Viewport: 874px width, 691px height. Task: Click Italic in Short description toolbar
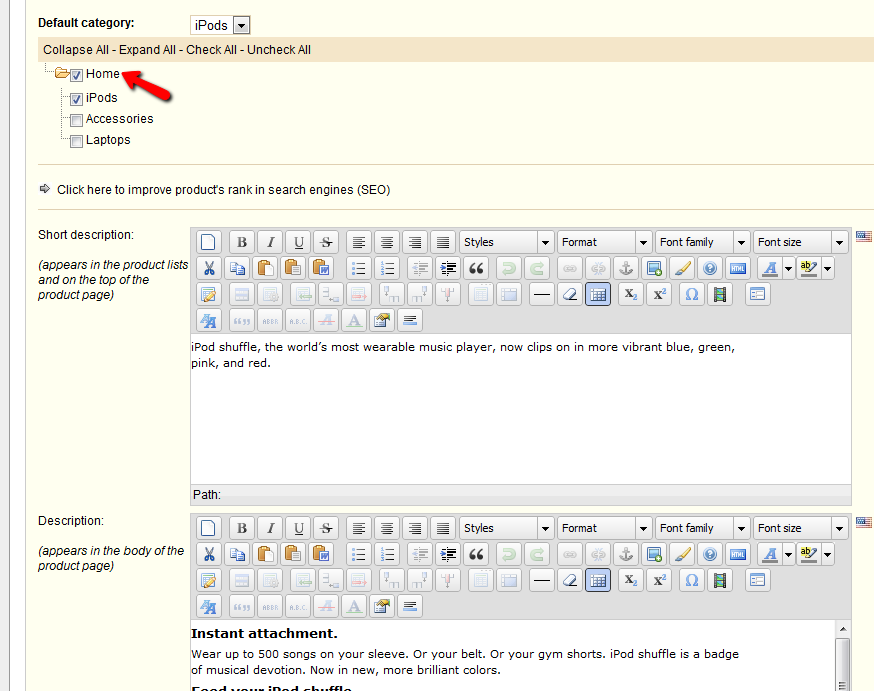pos(270,242)
